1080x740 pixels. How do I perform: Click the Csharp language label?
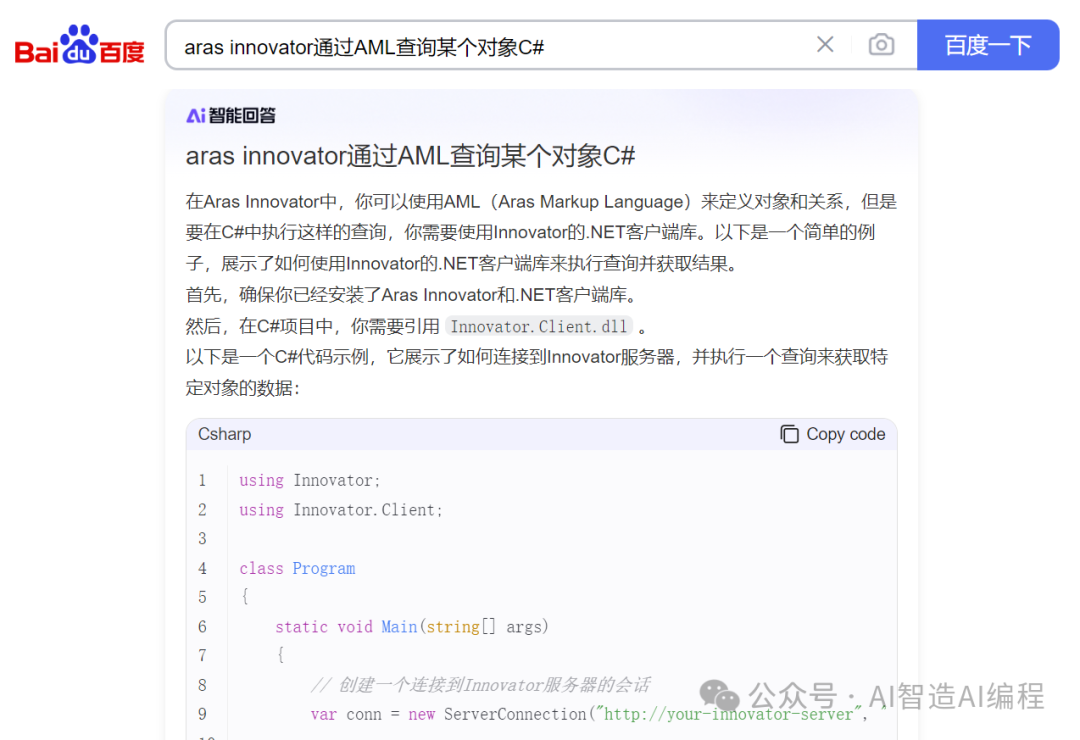pos(225,434)
